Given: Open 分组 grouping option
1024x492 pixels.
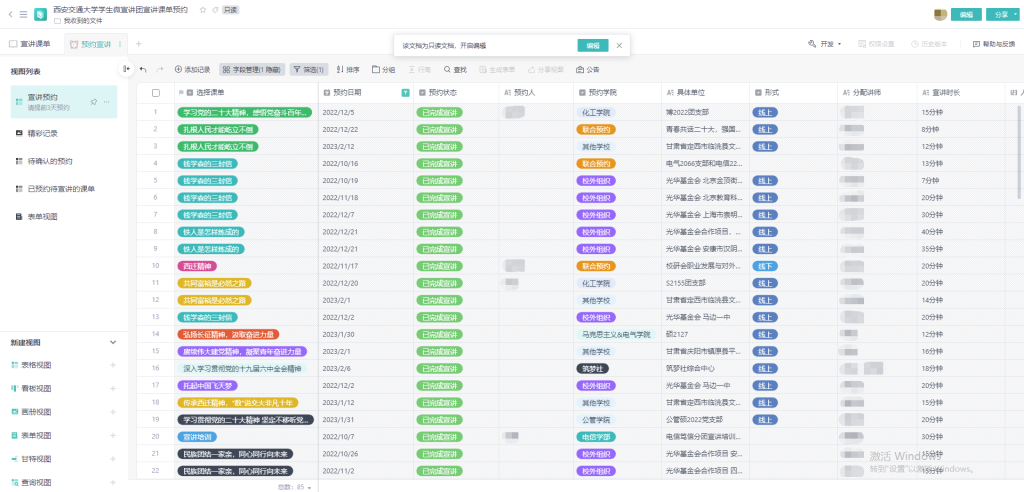Looking at the screenshot, I should point(384,69).
